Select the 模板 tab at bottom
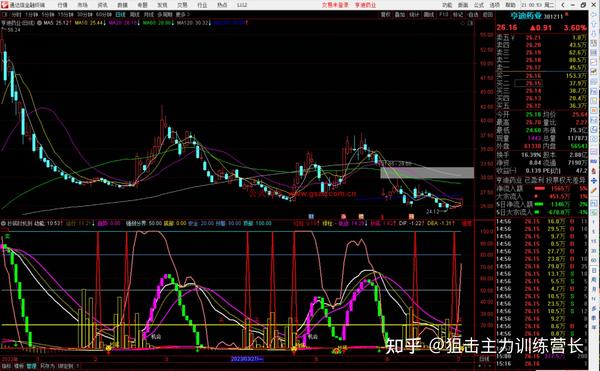The height and width of the screenshot is (371, 600). point(18,366)
